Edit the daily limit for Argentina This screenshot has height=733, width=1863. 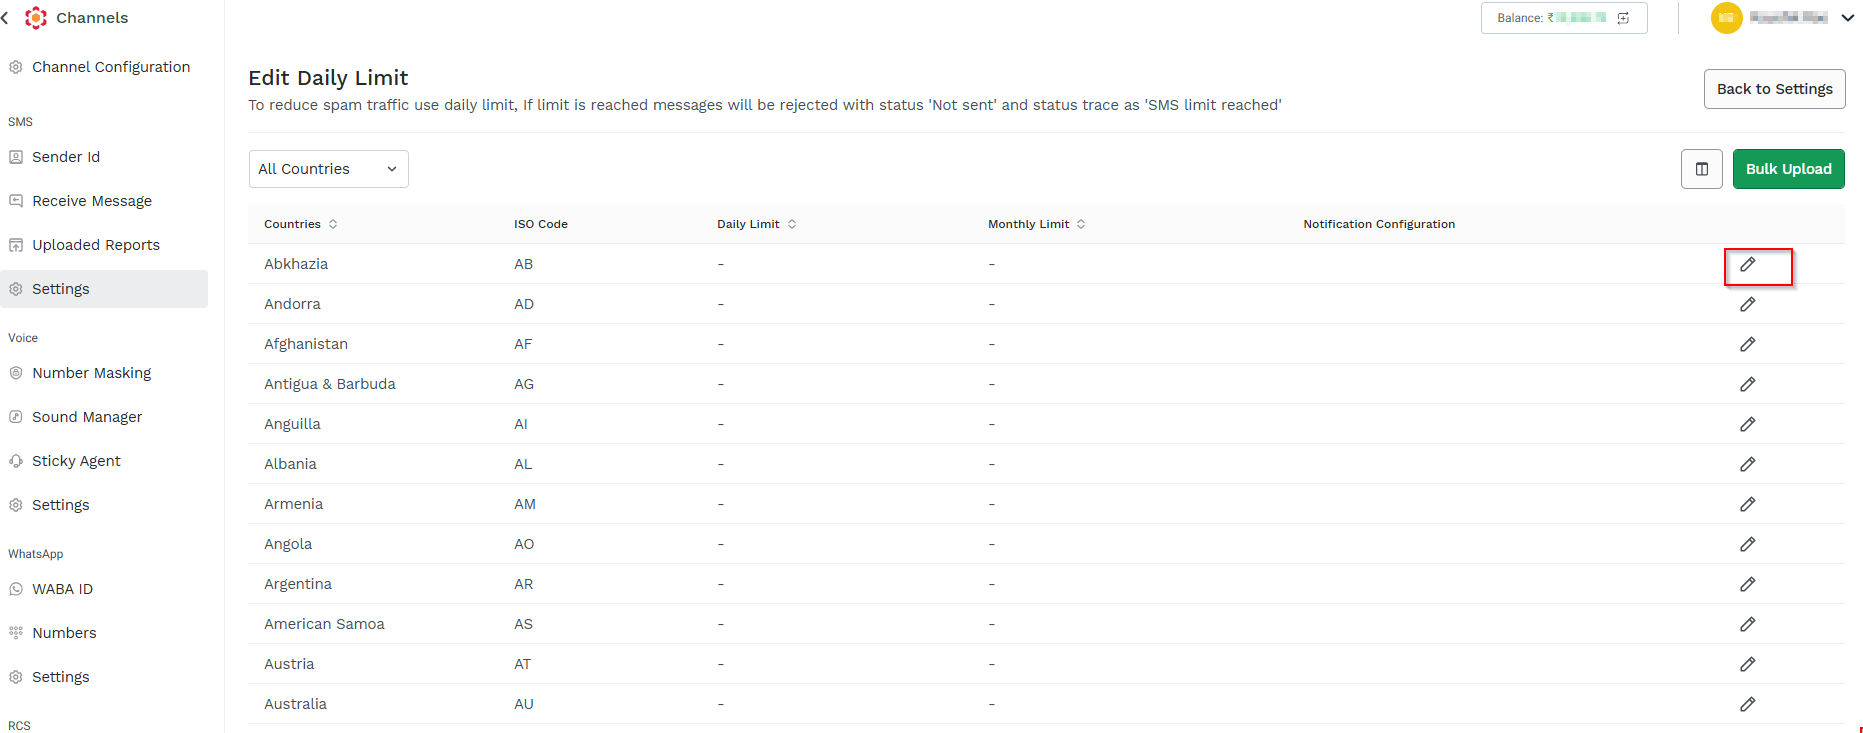pyautogui.click(x=1747, y=584)
